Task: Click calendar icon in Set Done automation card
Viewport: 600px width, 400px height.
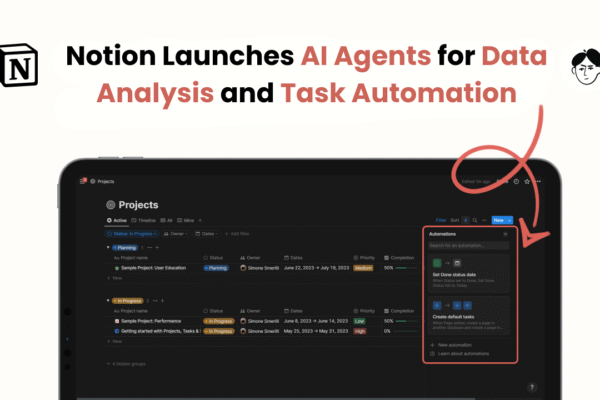Action: pyautogui.click(x=457, y=263)
